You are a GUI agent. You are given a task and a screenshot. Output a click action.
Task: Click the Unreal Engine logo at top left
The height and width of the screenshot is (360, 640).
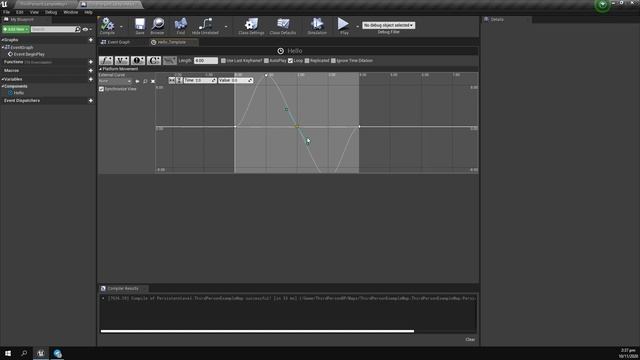pos(4,4)
